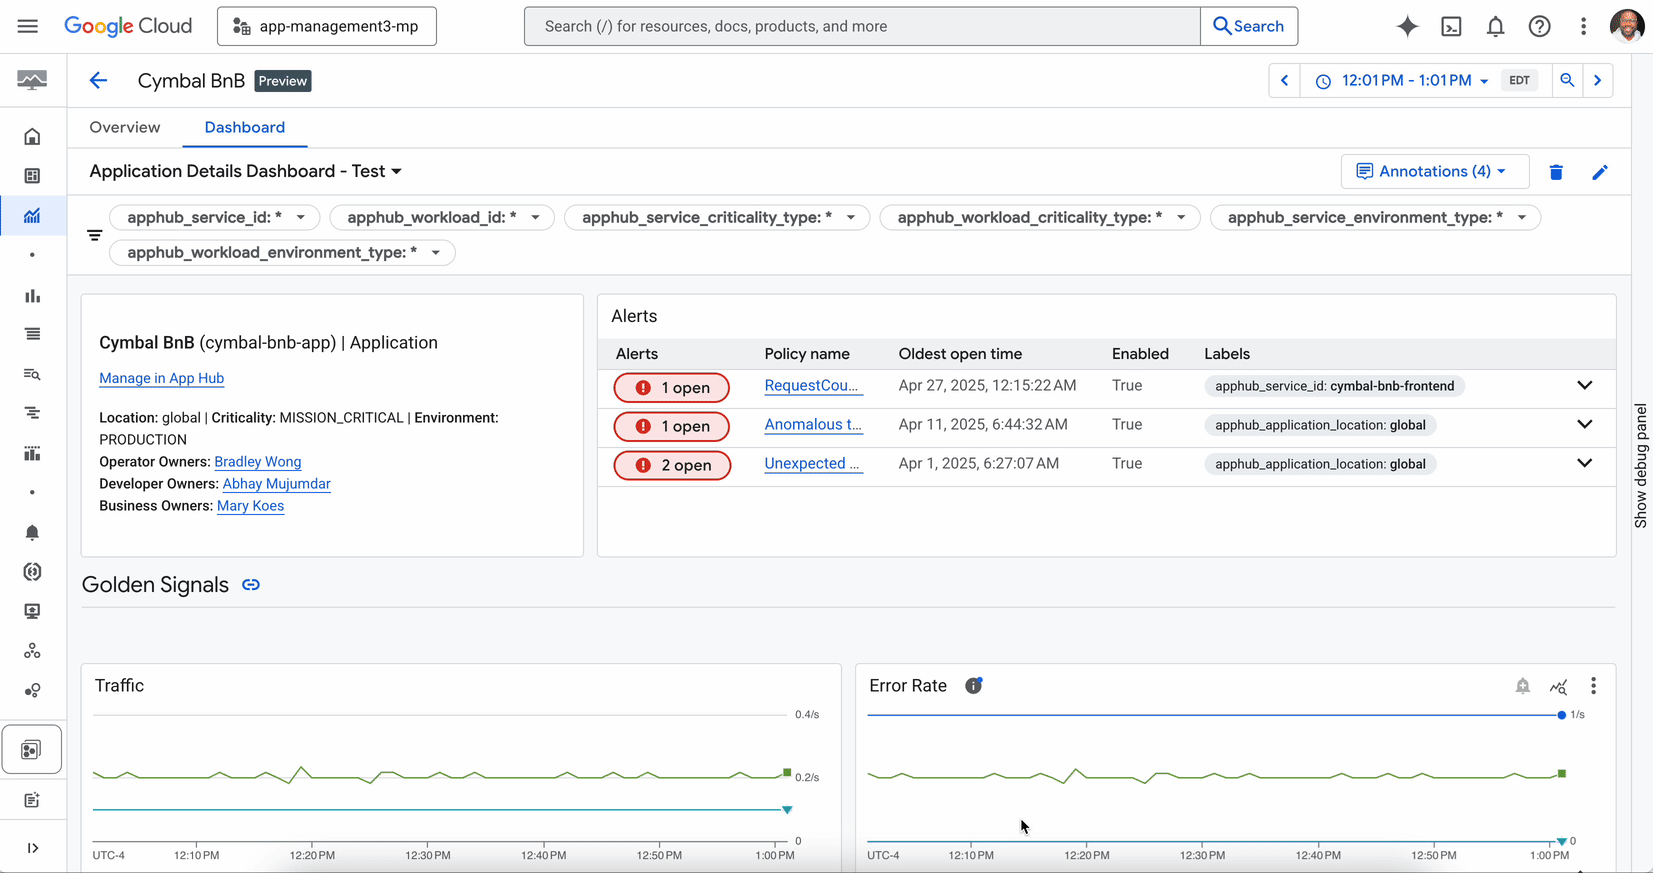Open the main navigation hamburger menu

pos(28,26)
